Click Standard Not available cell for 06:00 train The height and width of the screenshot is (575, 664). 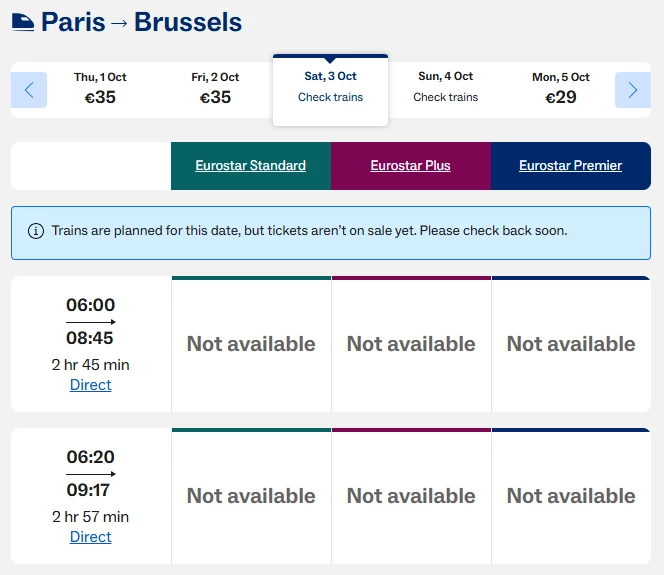pos(251,344)
